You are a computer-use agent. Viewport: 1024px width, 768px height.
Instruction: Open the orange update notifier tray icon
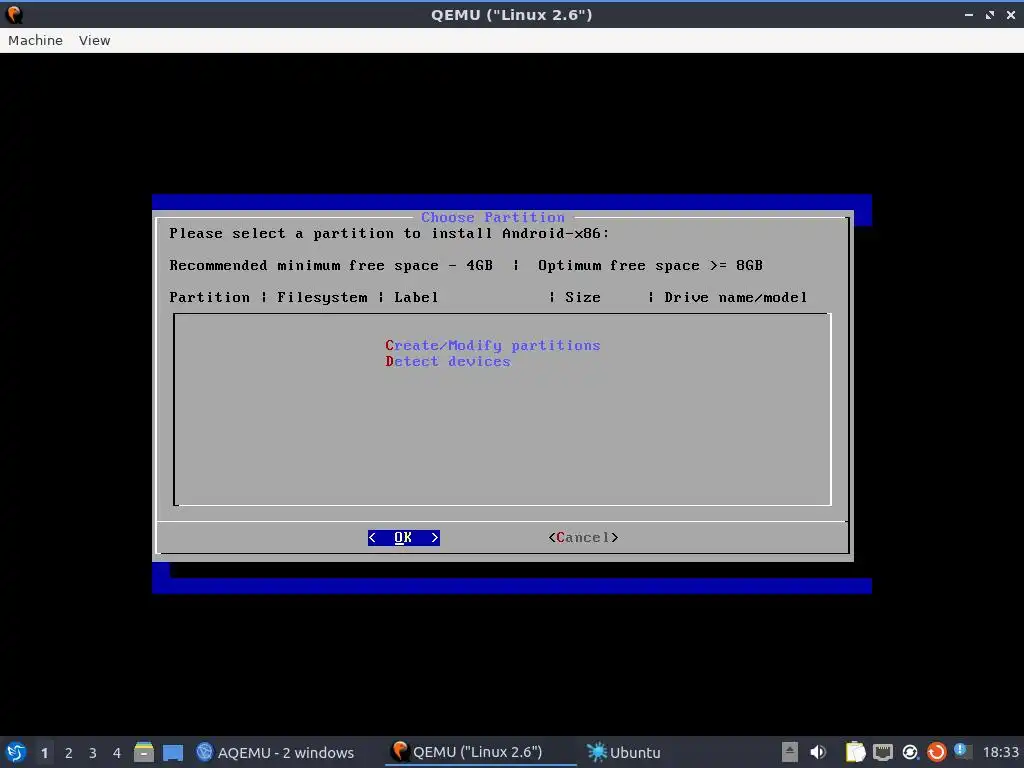click(936, 752)
